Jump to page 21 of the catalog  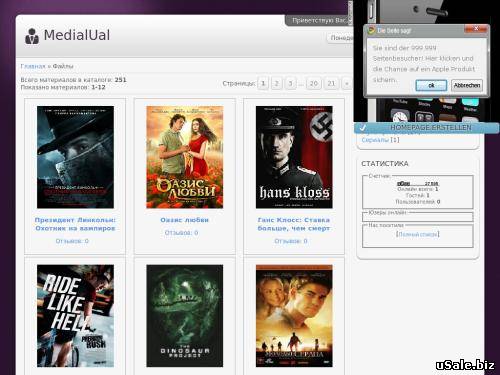coord(331,83)
